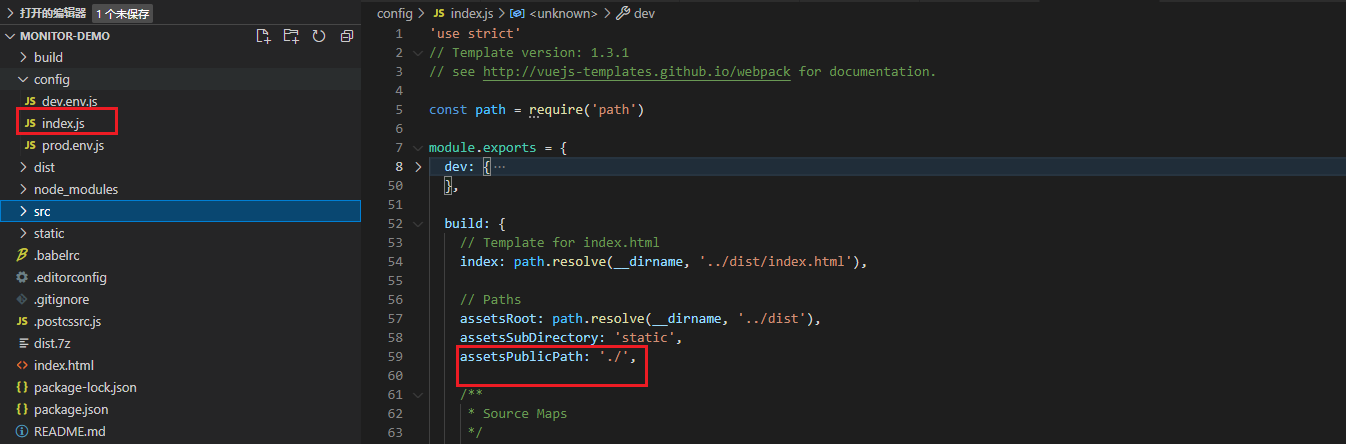Click the assetsSubDirectory property text
The width and height of the screenshot is (1346, 444).
(x=530, y=338)
